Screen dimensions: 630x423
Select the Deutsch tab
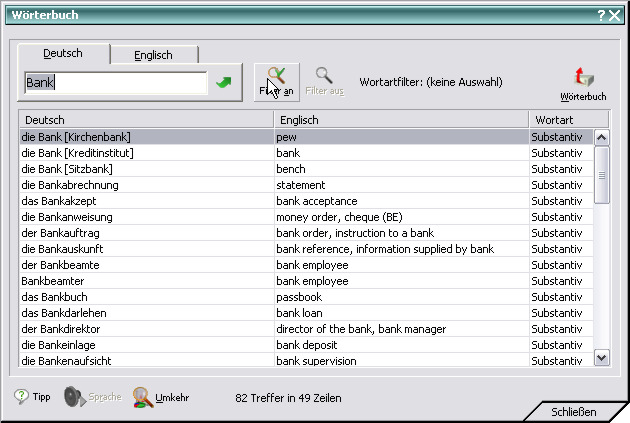click(x=64, y=53)
